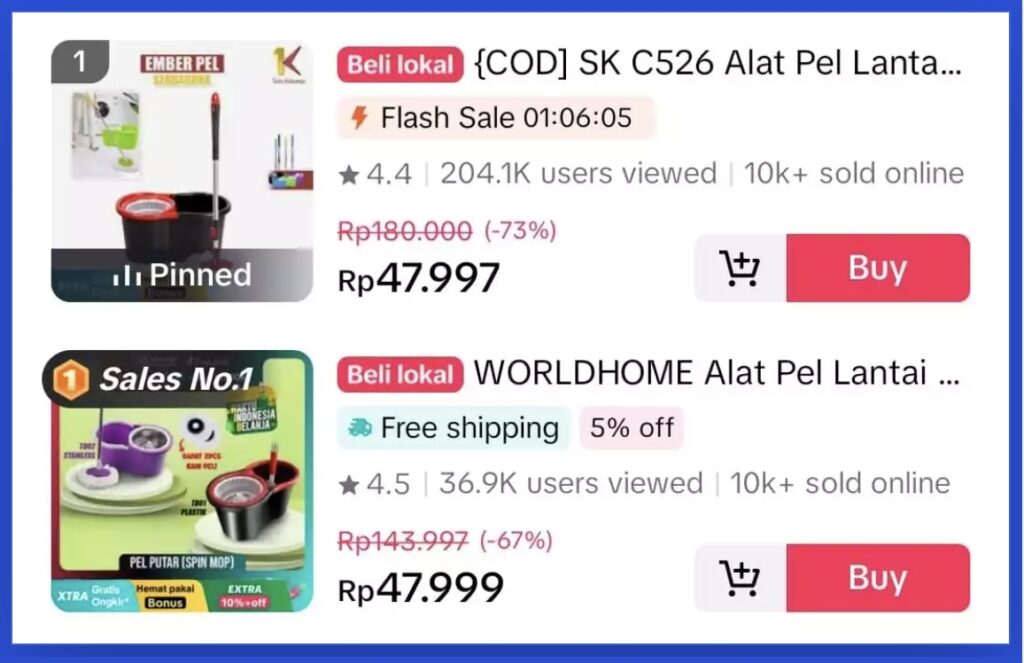Tap the 4.4 star rating
The image size is (1024, 663).
(376, 174)
